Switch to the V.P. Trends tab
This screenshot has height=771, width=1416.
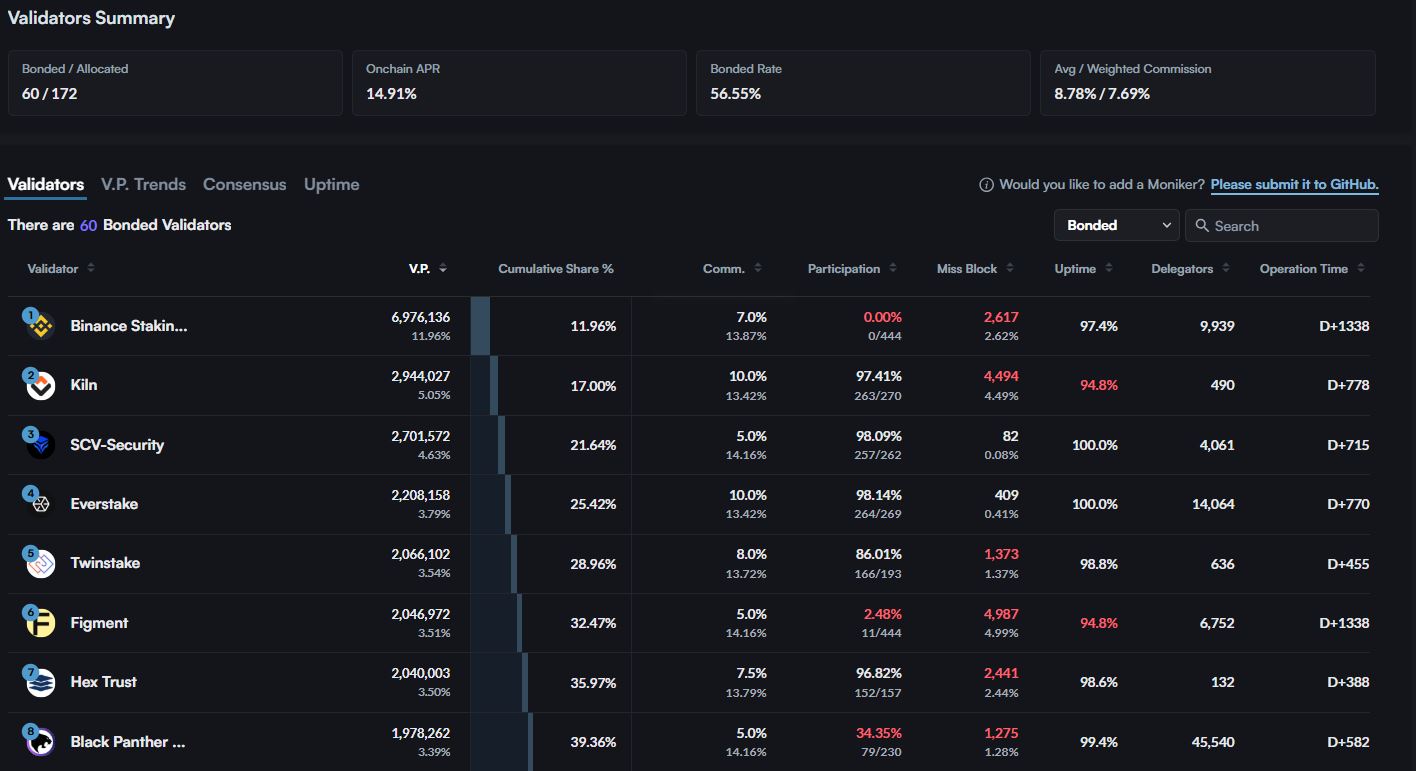tap(143, 185)
